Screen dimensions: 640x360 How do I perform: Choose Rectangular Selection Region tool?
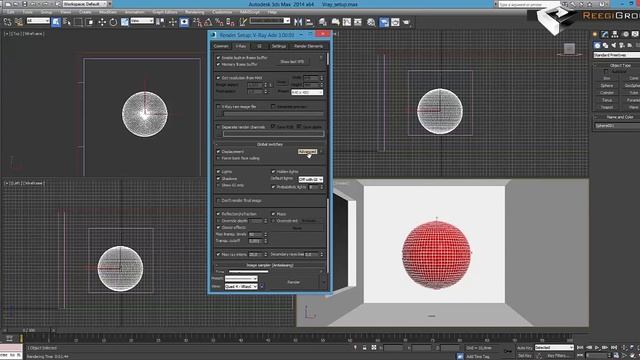78,22
